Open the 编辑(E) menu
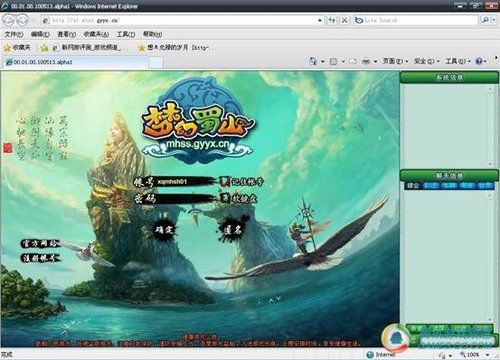Screen dimensions: 500x360 point(40,34)
